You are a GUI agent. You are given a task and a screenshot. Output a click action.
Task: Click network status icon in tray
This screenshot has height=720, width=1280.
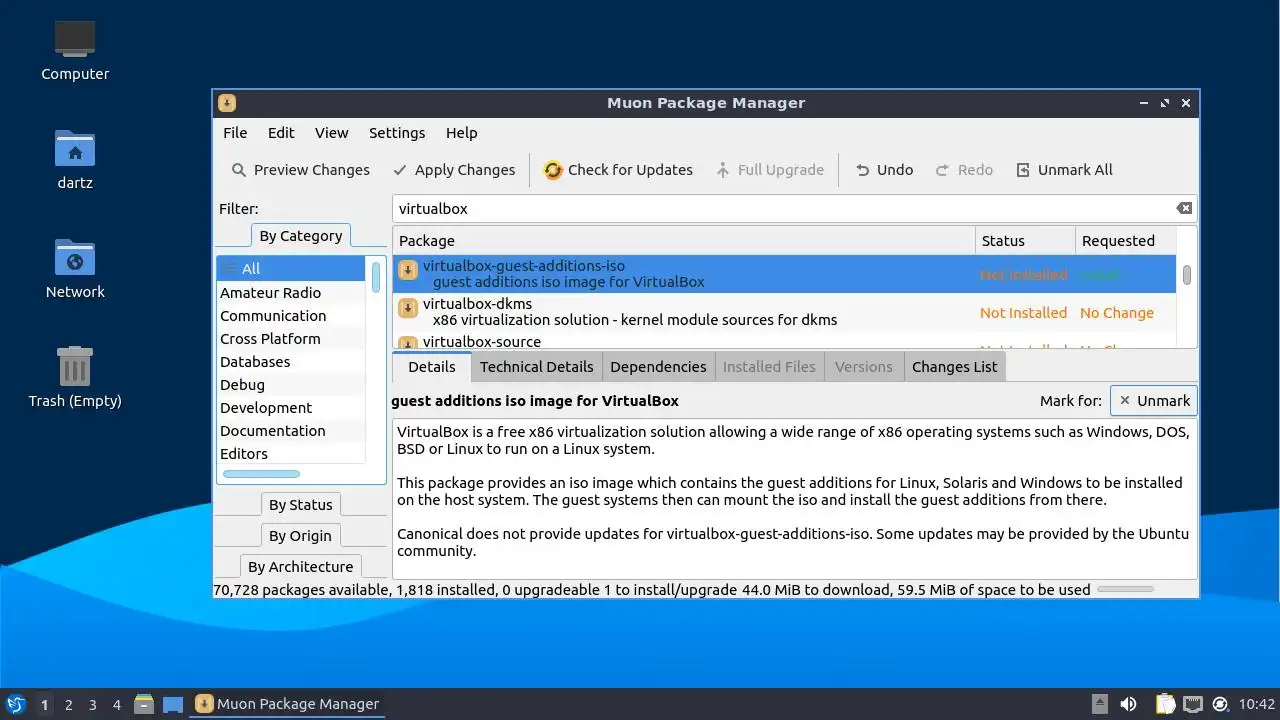1192,704
